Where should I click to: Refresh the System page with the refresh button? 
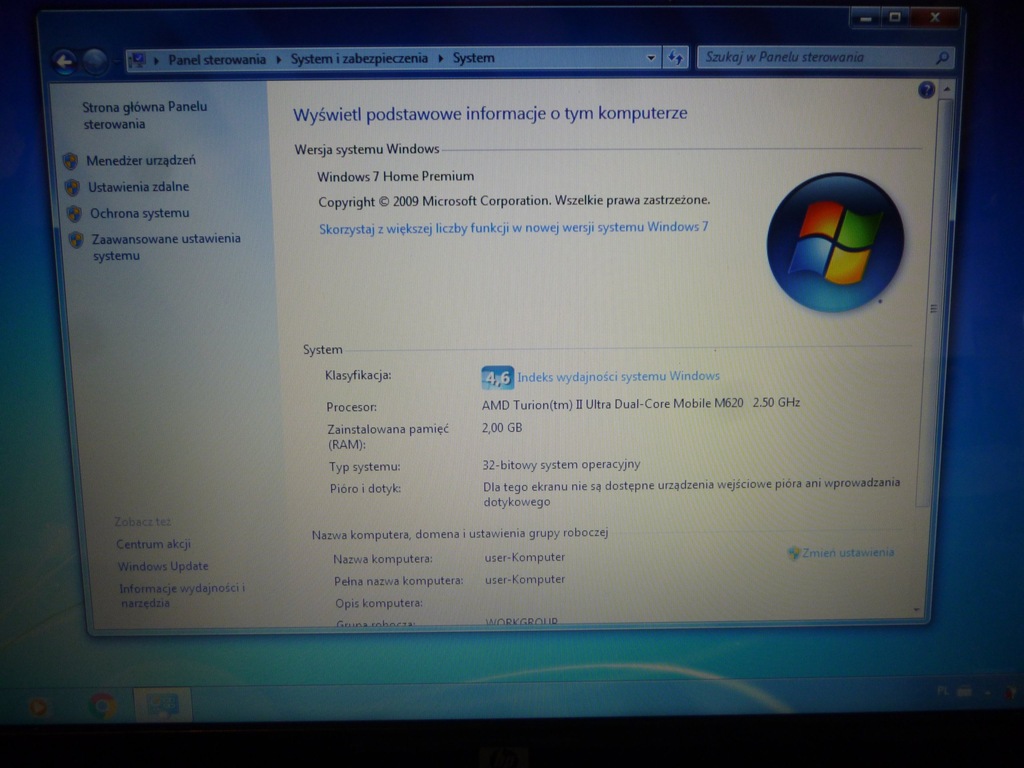click(675, 58)
